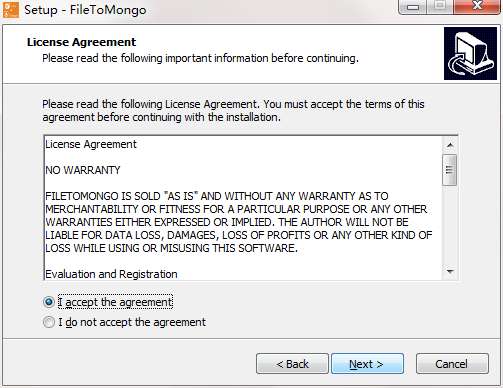The width and height of the screenshot is (503, 388).
Task: Click the FileToMongo icon in title bar
Action: tap(10, 9)
